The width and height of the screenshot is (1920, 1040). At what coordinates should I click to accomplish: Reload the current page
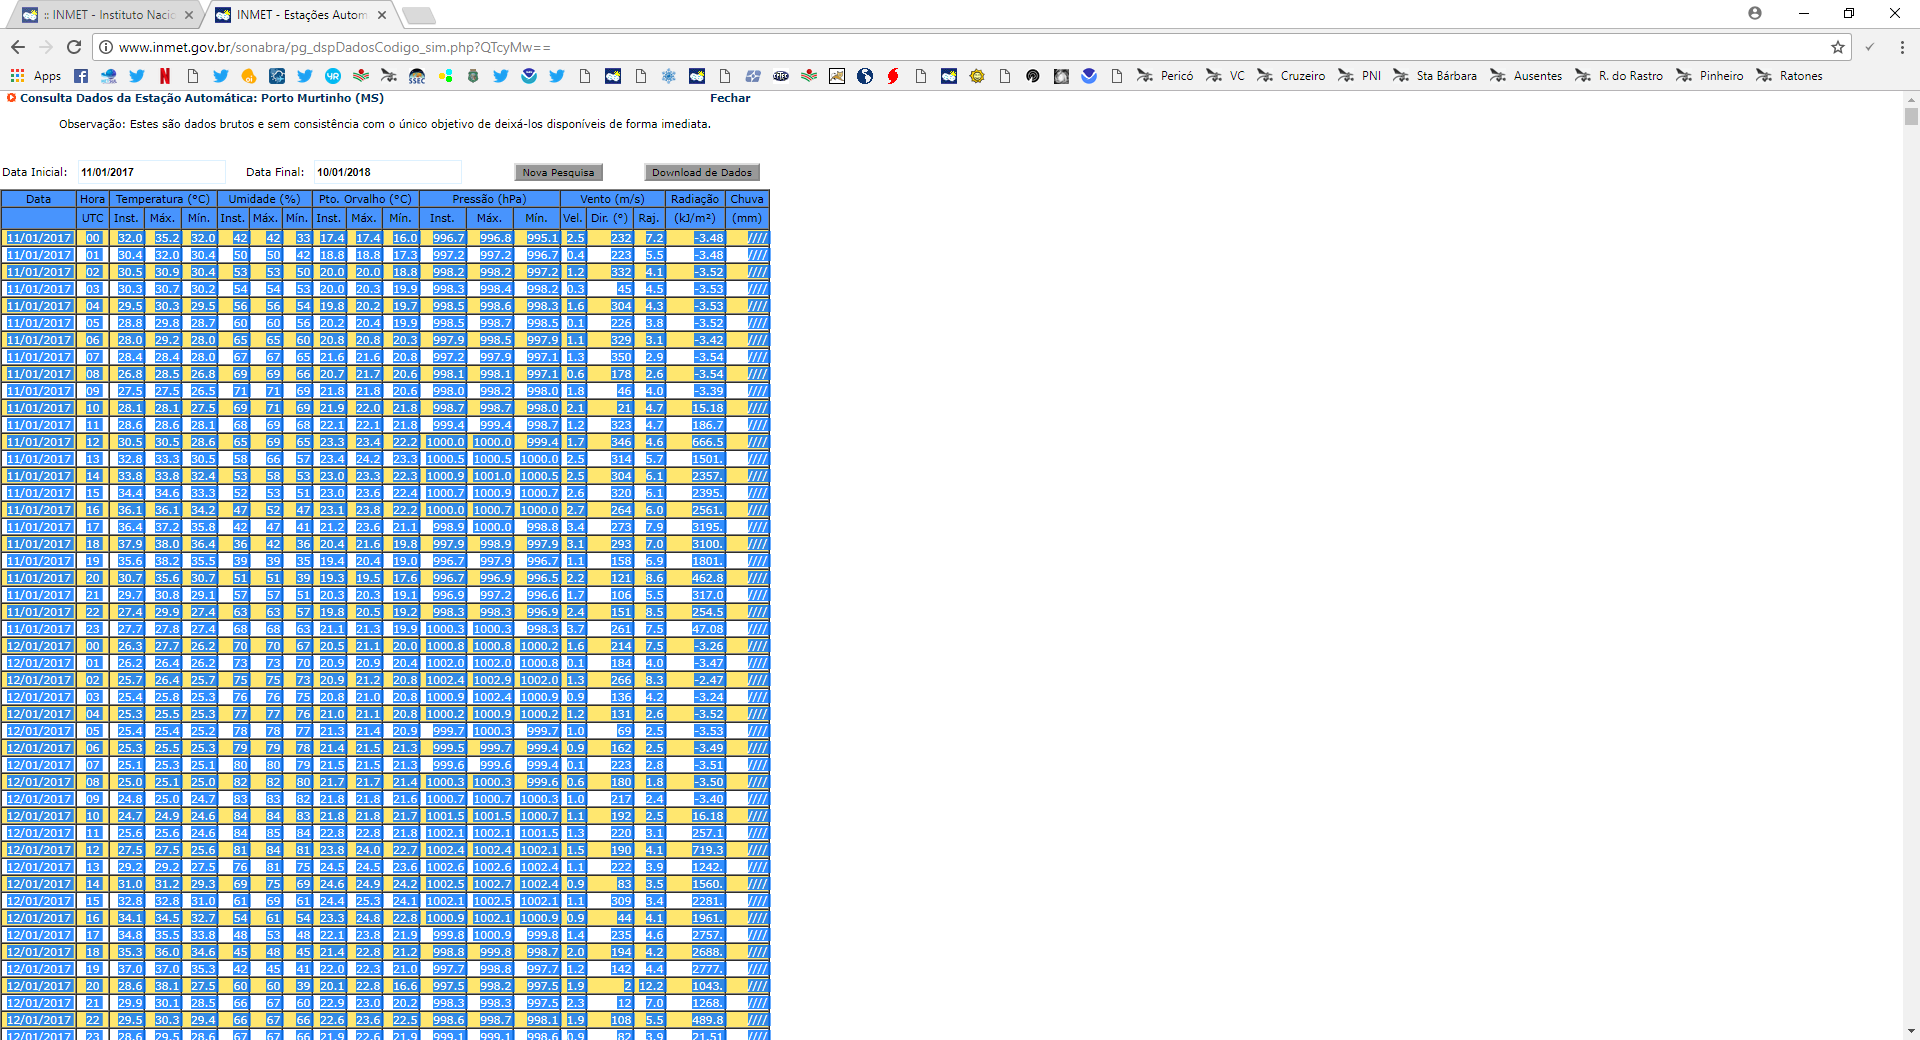tap(74, 47)
